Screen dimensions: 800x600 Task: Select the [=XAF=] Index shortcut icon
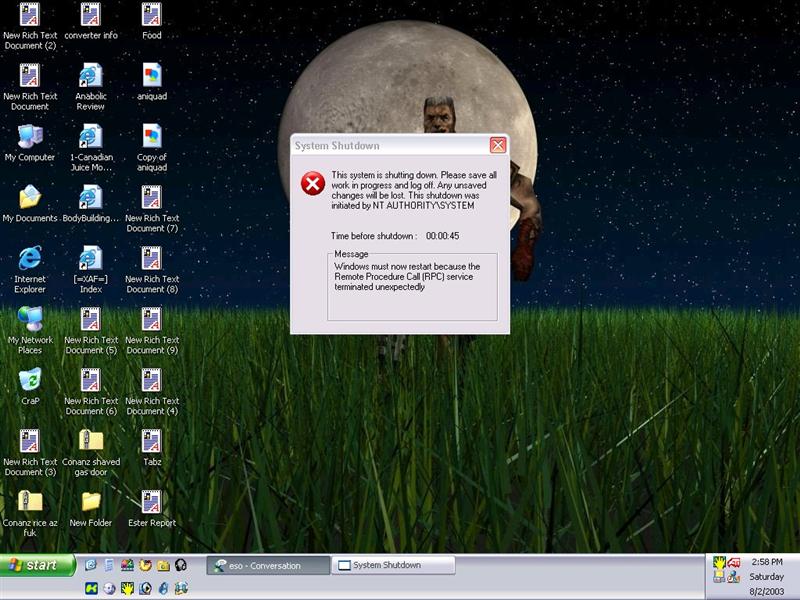click(91, 270)
